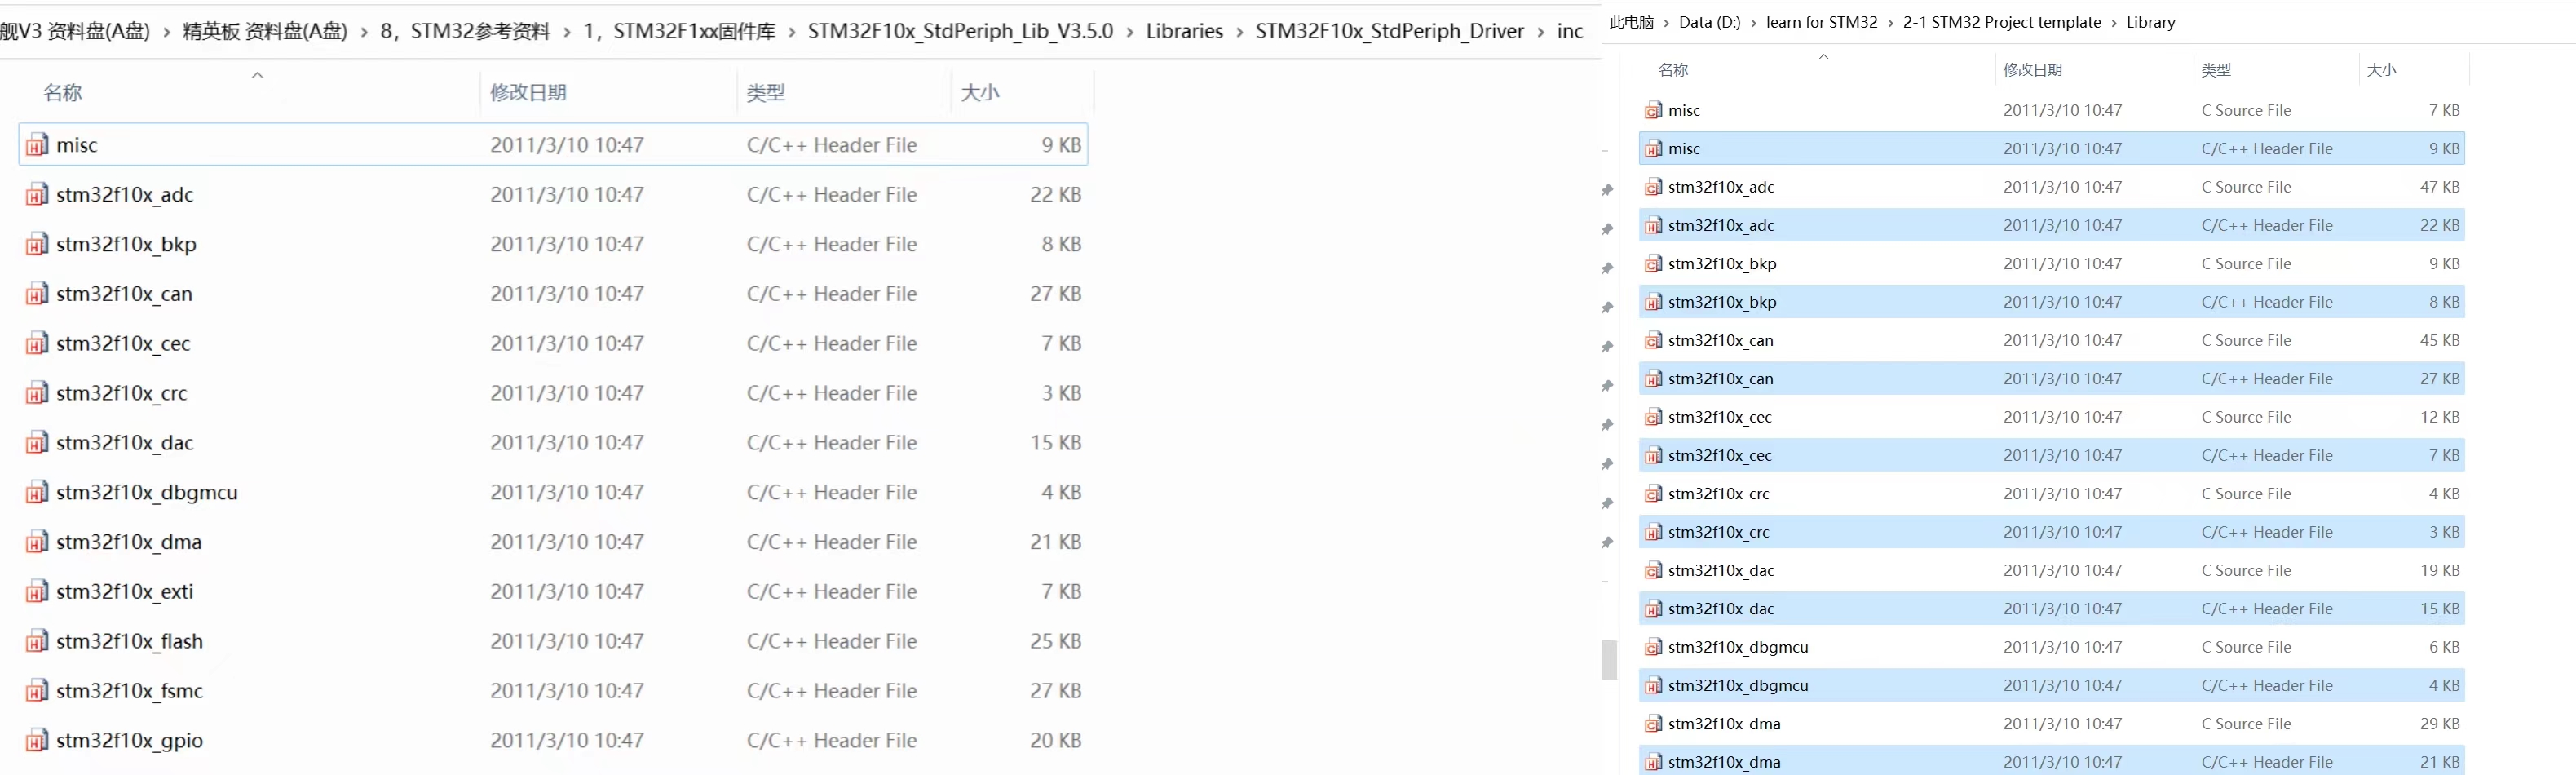Click stm32f10x_bkp C Source icon in Library
Screen dimensions: 2576x775
1654,264
